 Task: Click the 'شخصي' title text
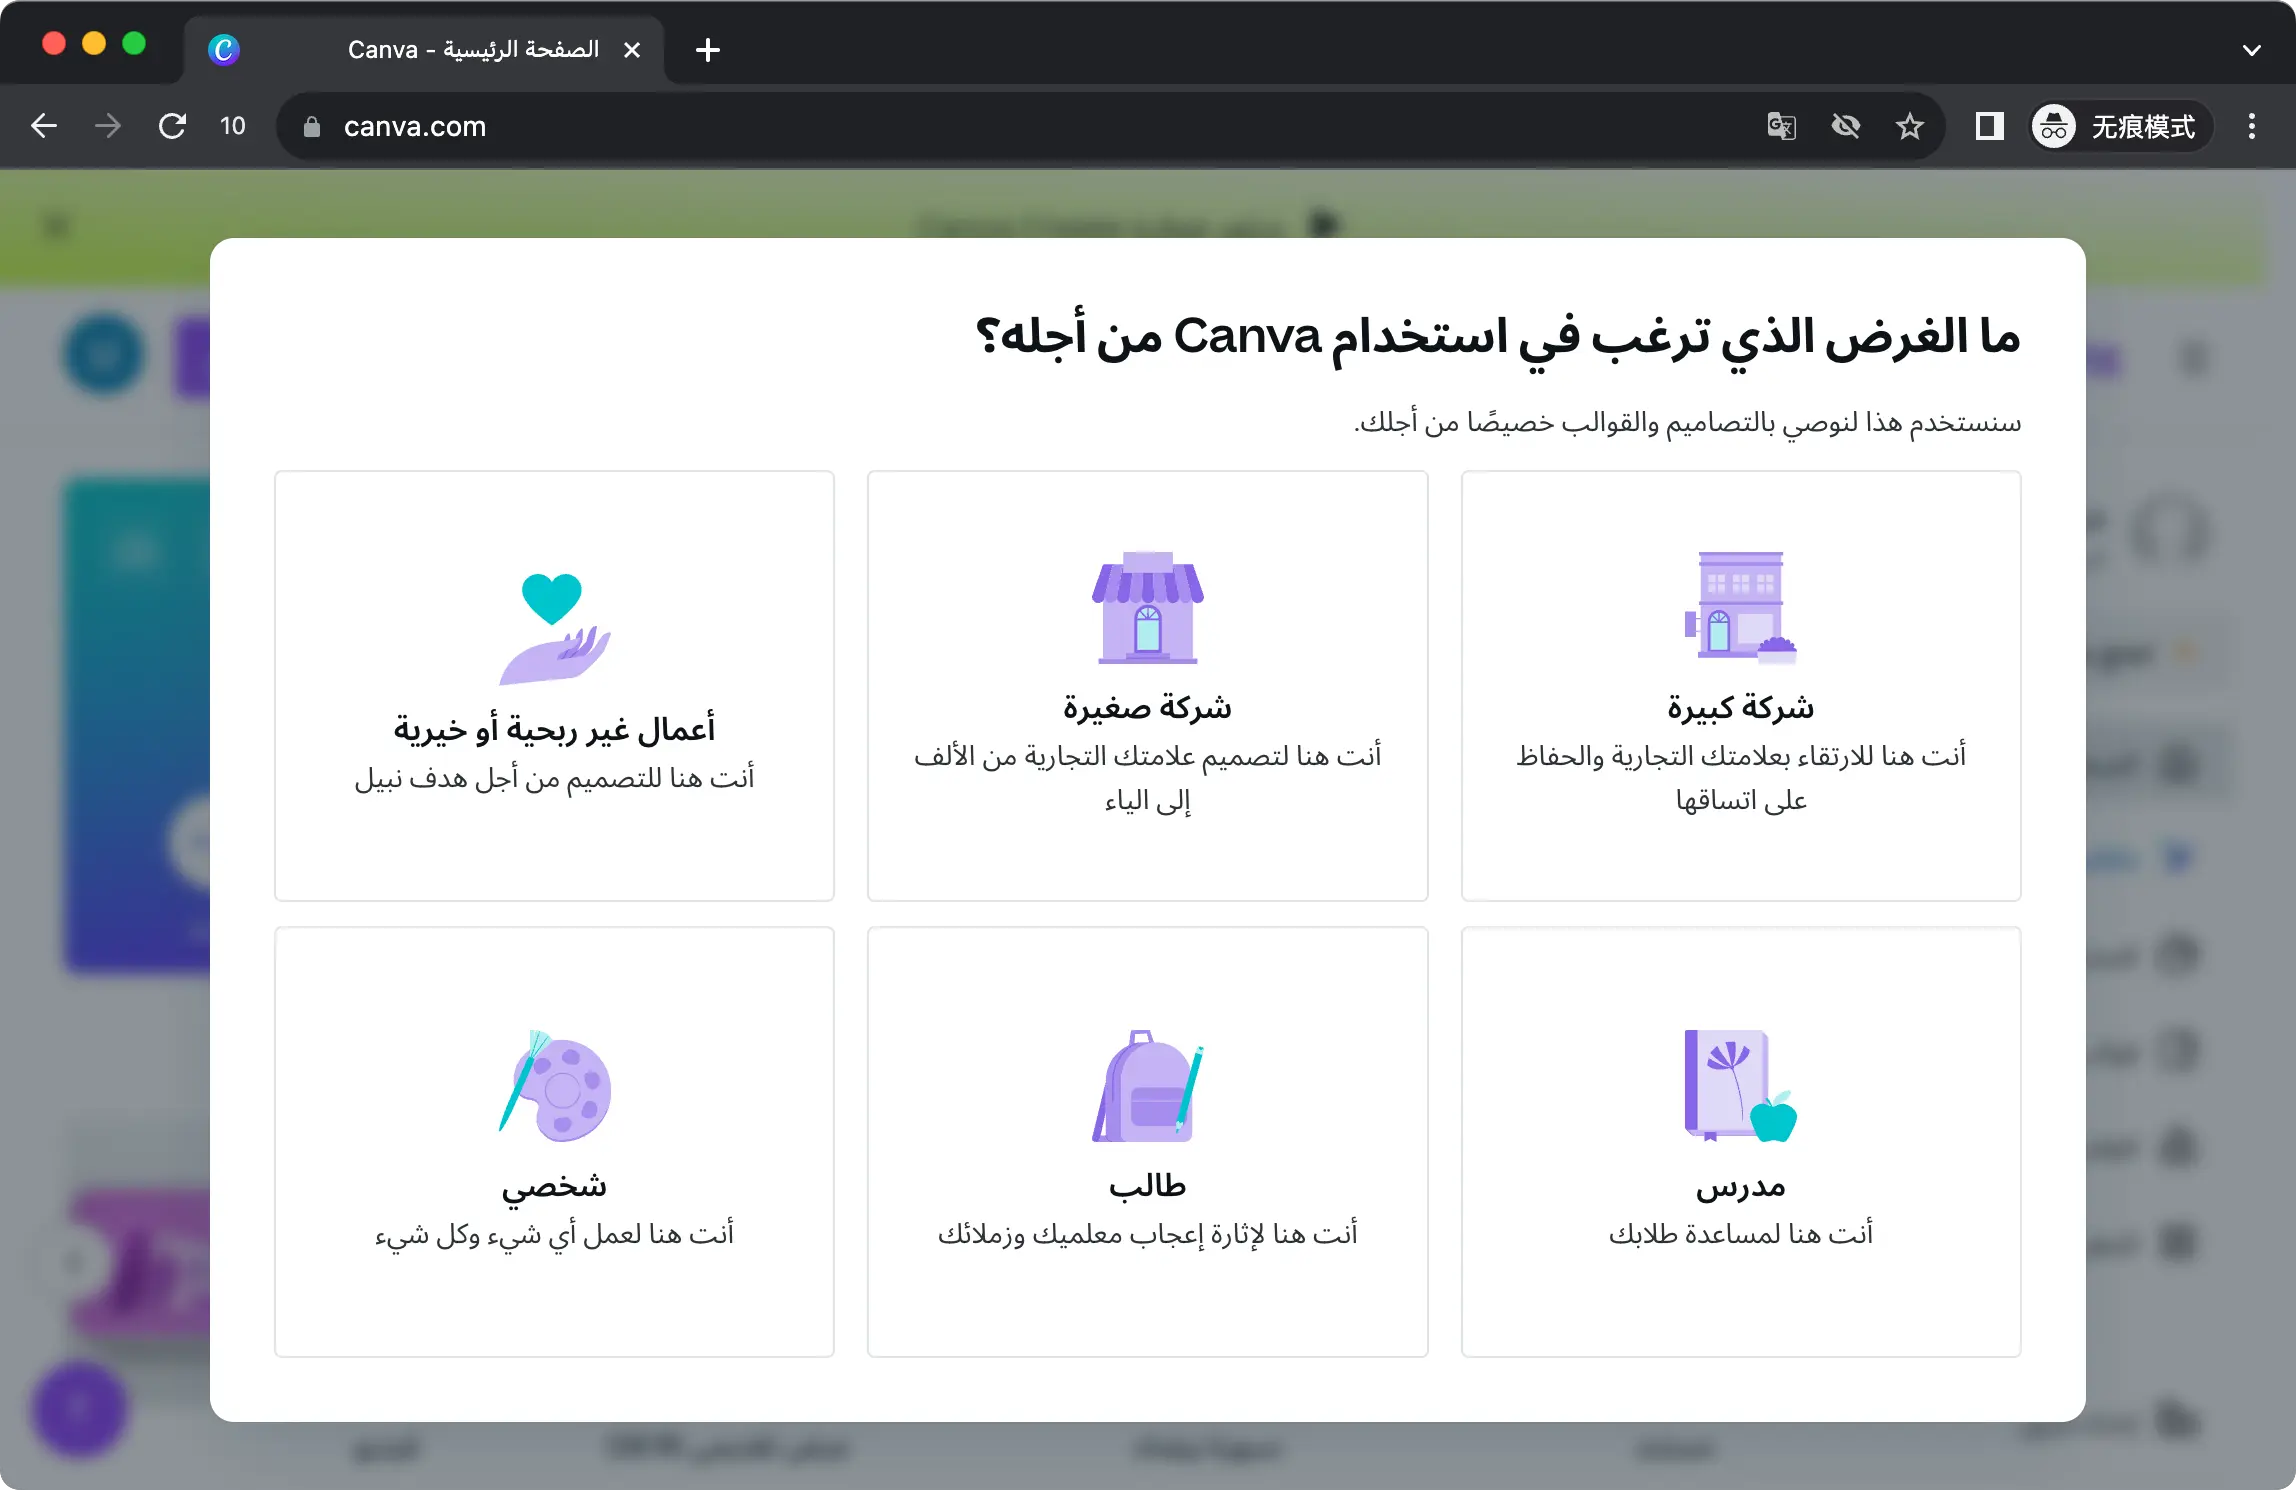point(554,1186)
